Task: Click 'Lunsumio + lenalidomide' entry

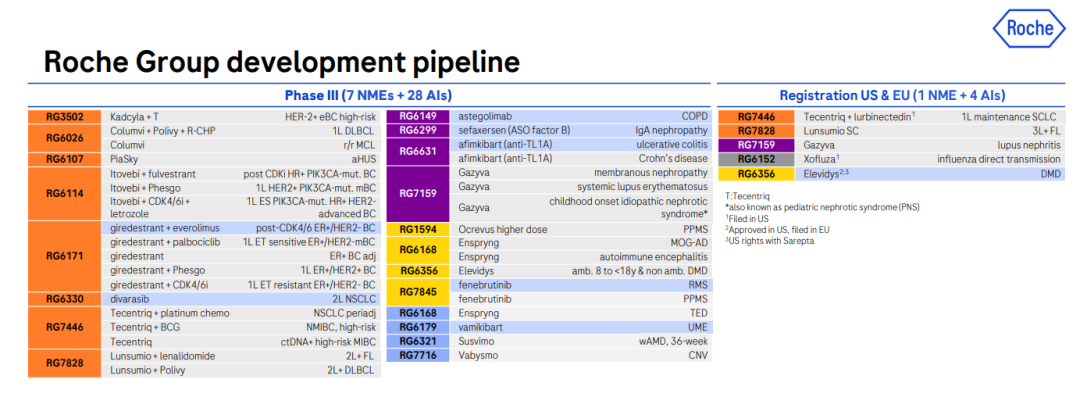Action: [163, 356]
